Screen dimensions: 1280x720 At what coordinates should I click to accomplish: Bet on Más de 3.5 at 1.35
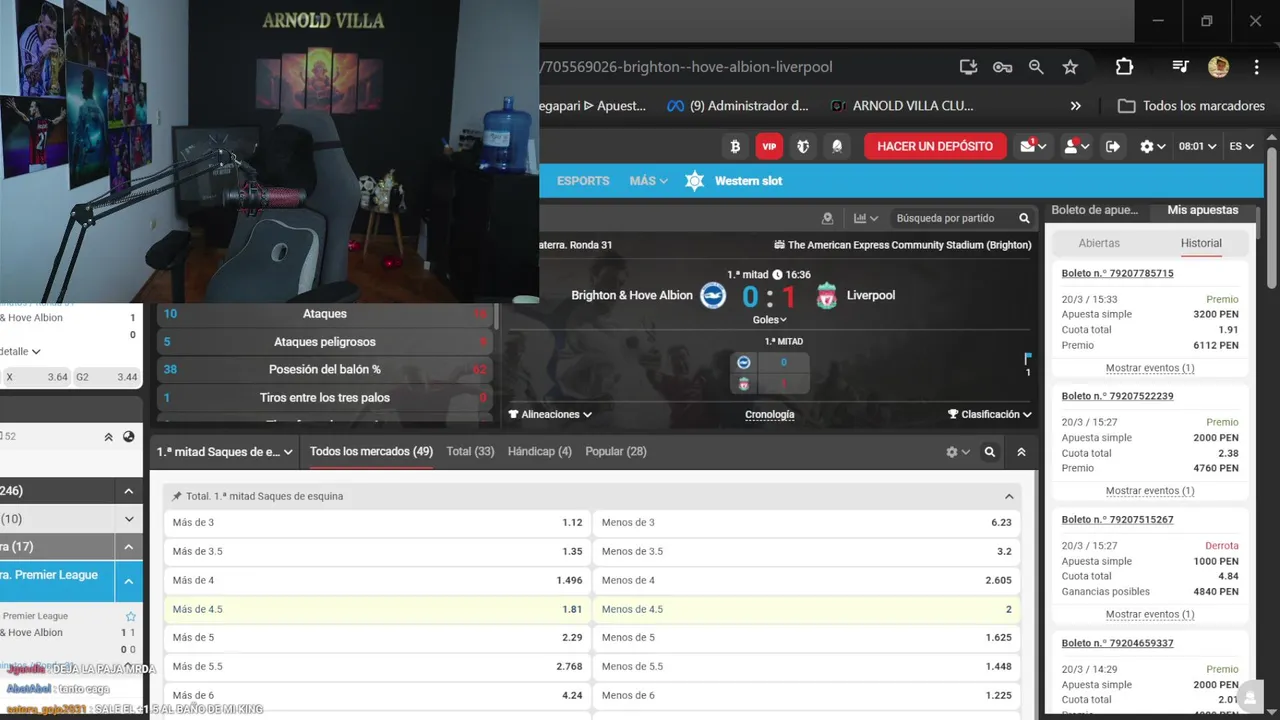pos(377,551)
